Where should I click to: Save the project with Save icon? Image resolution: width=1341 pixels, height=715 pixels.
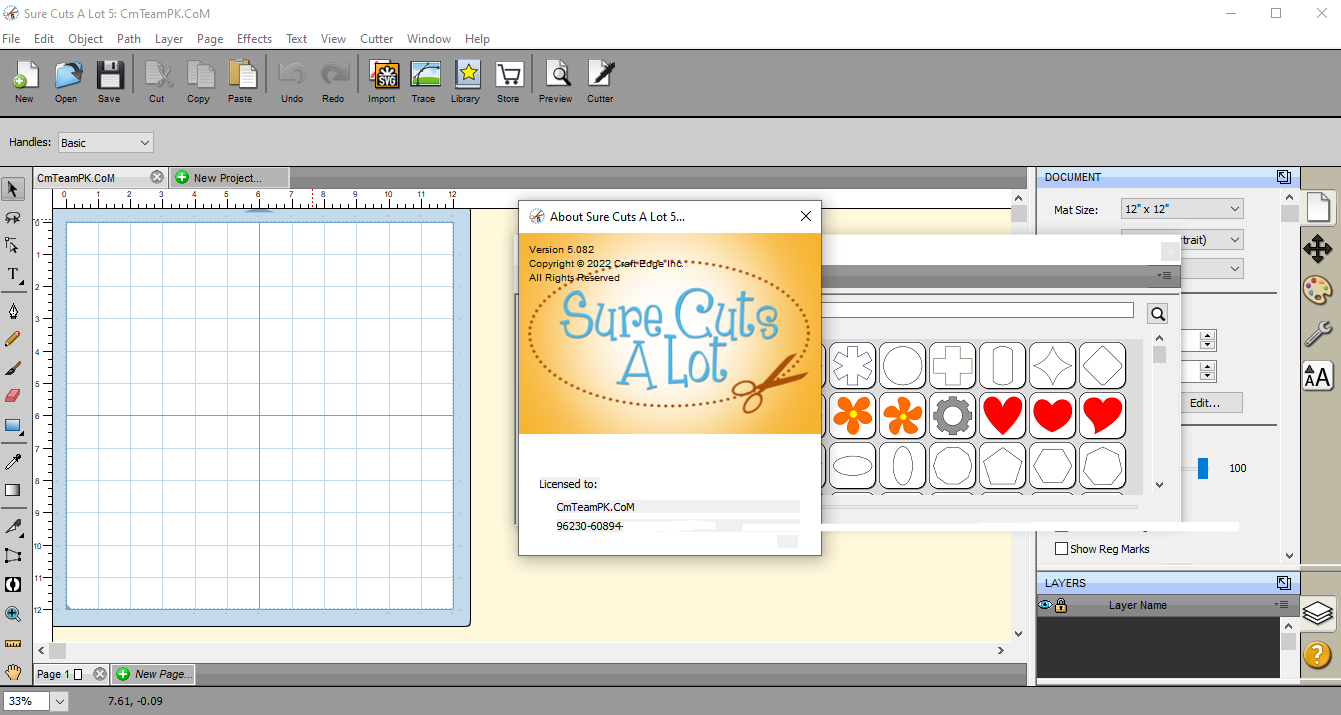click(x=109, y=81)
